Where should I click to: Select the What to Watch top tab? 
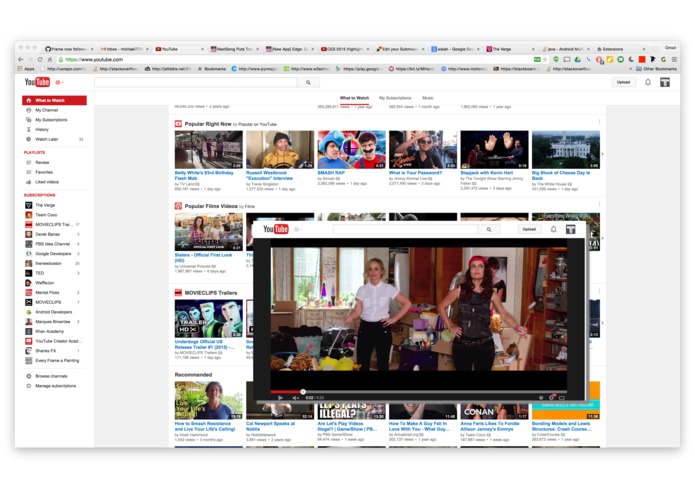tap(354, 98)
